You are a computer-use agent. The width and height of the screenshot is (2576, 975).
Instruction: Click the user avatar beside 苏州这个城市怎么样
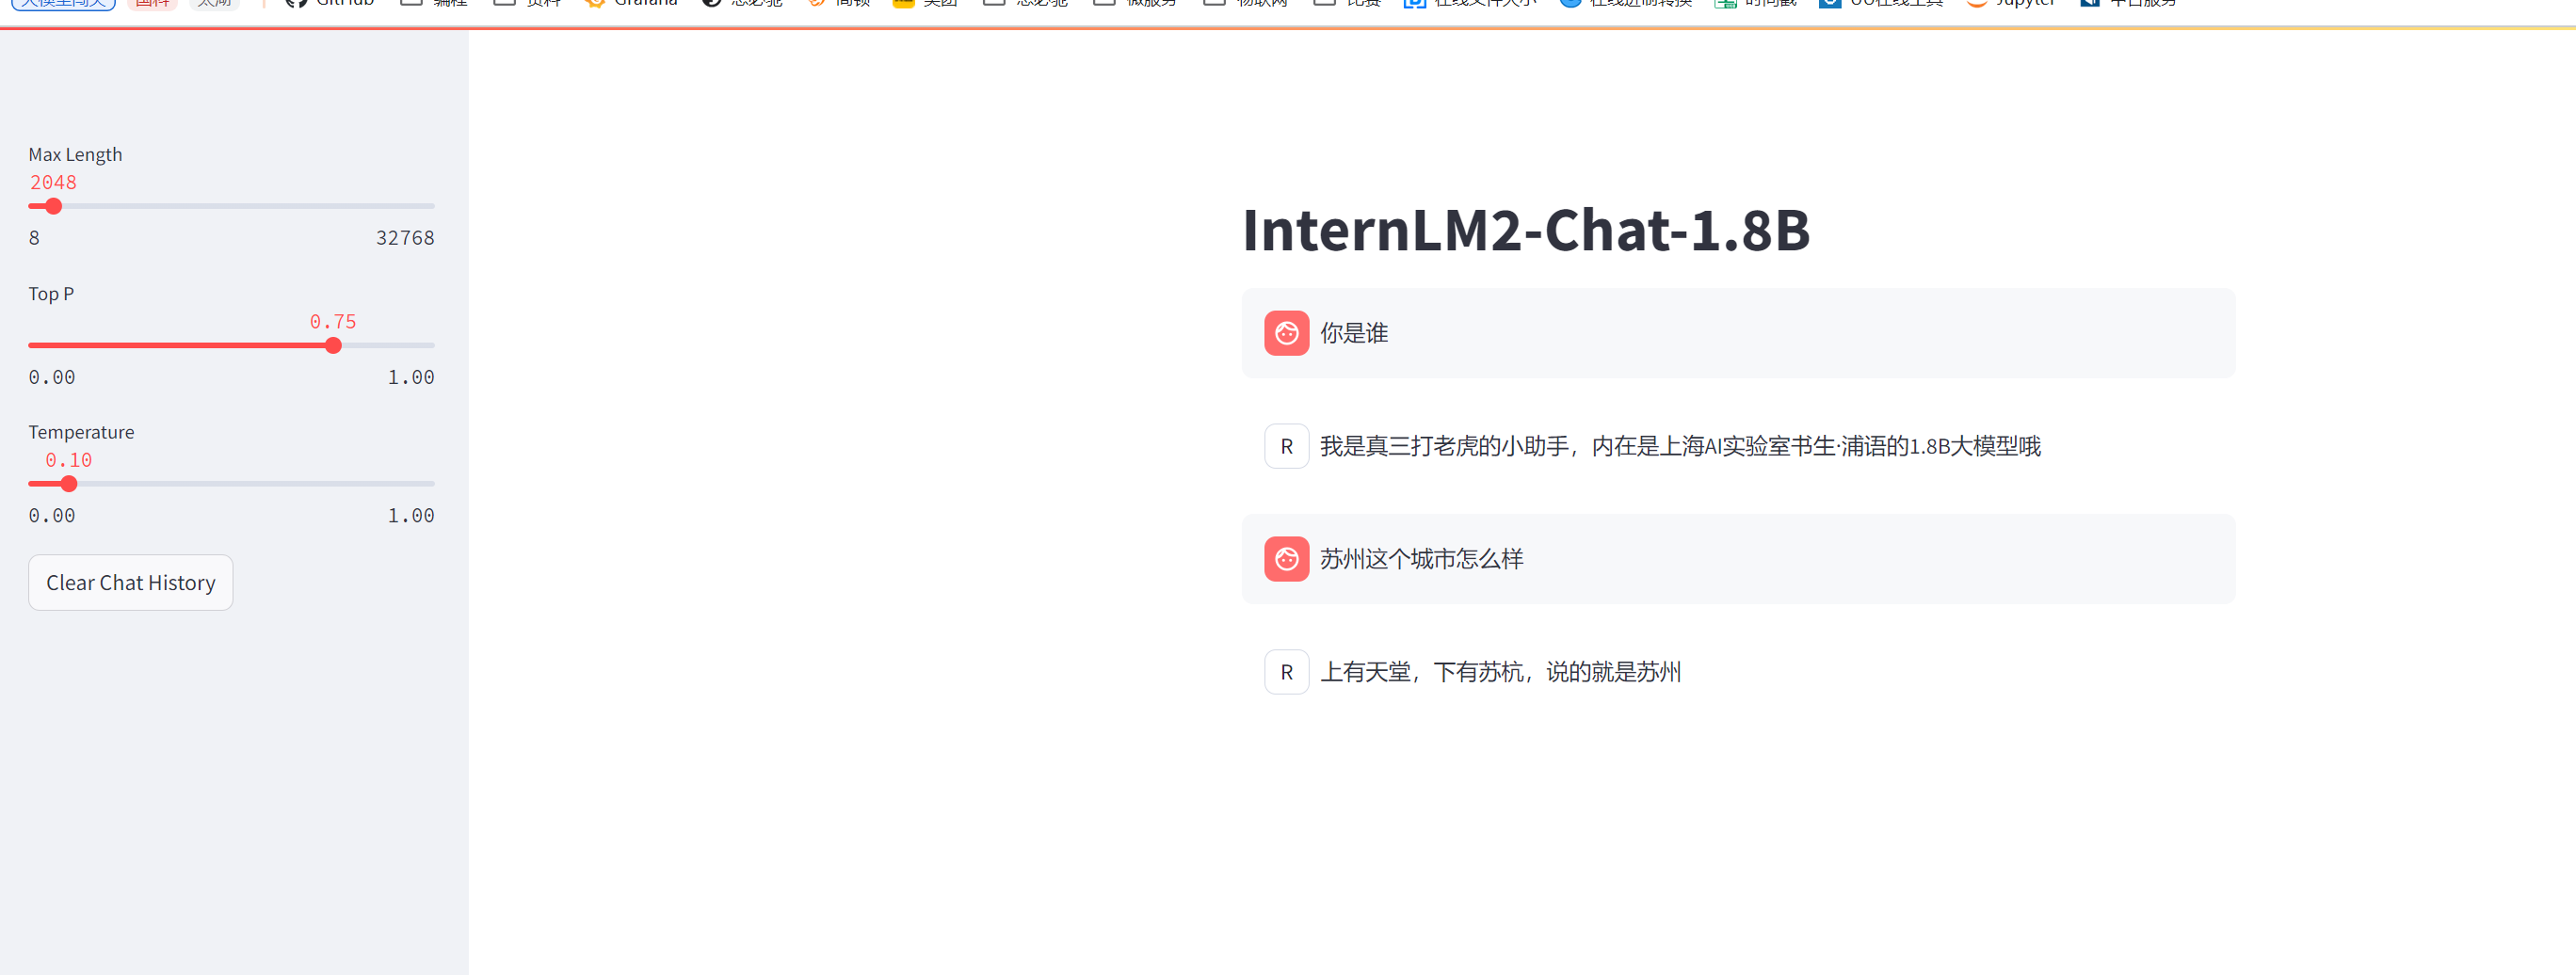point(1286,559)
